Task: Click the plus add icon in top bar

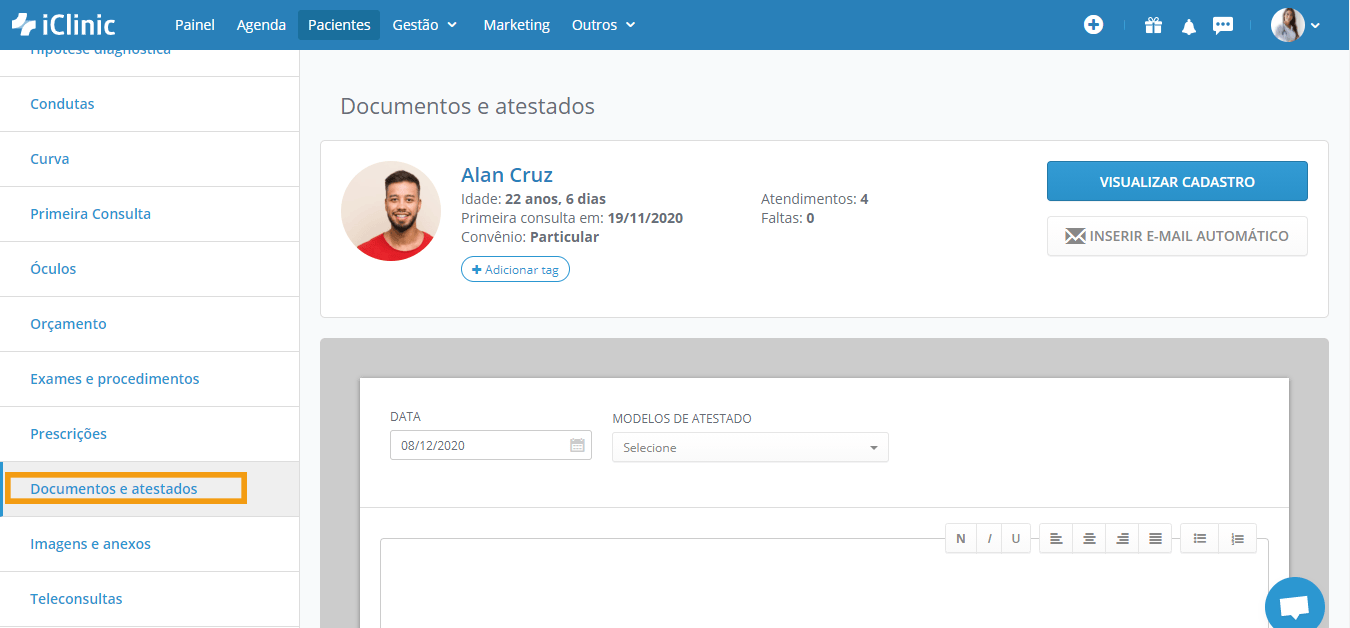Action: point(1093,25)
